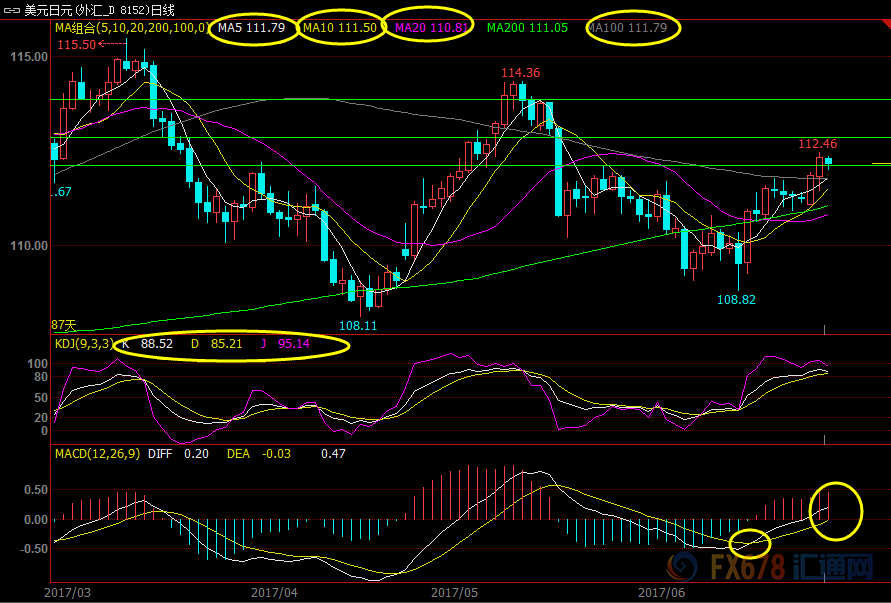Open the MA组合(5,10,20,200,100,0) indicator label
The image size is (891, 603).
coord(131,27)
